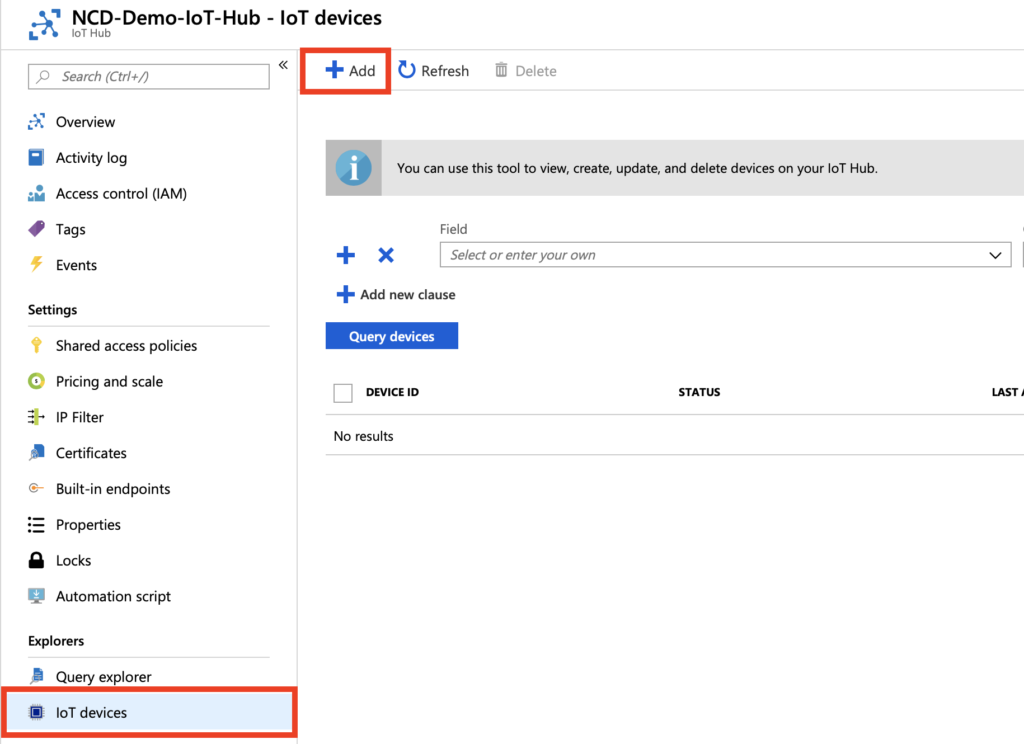Click the Query devices button

coord(392,336)
